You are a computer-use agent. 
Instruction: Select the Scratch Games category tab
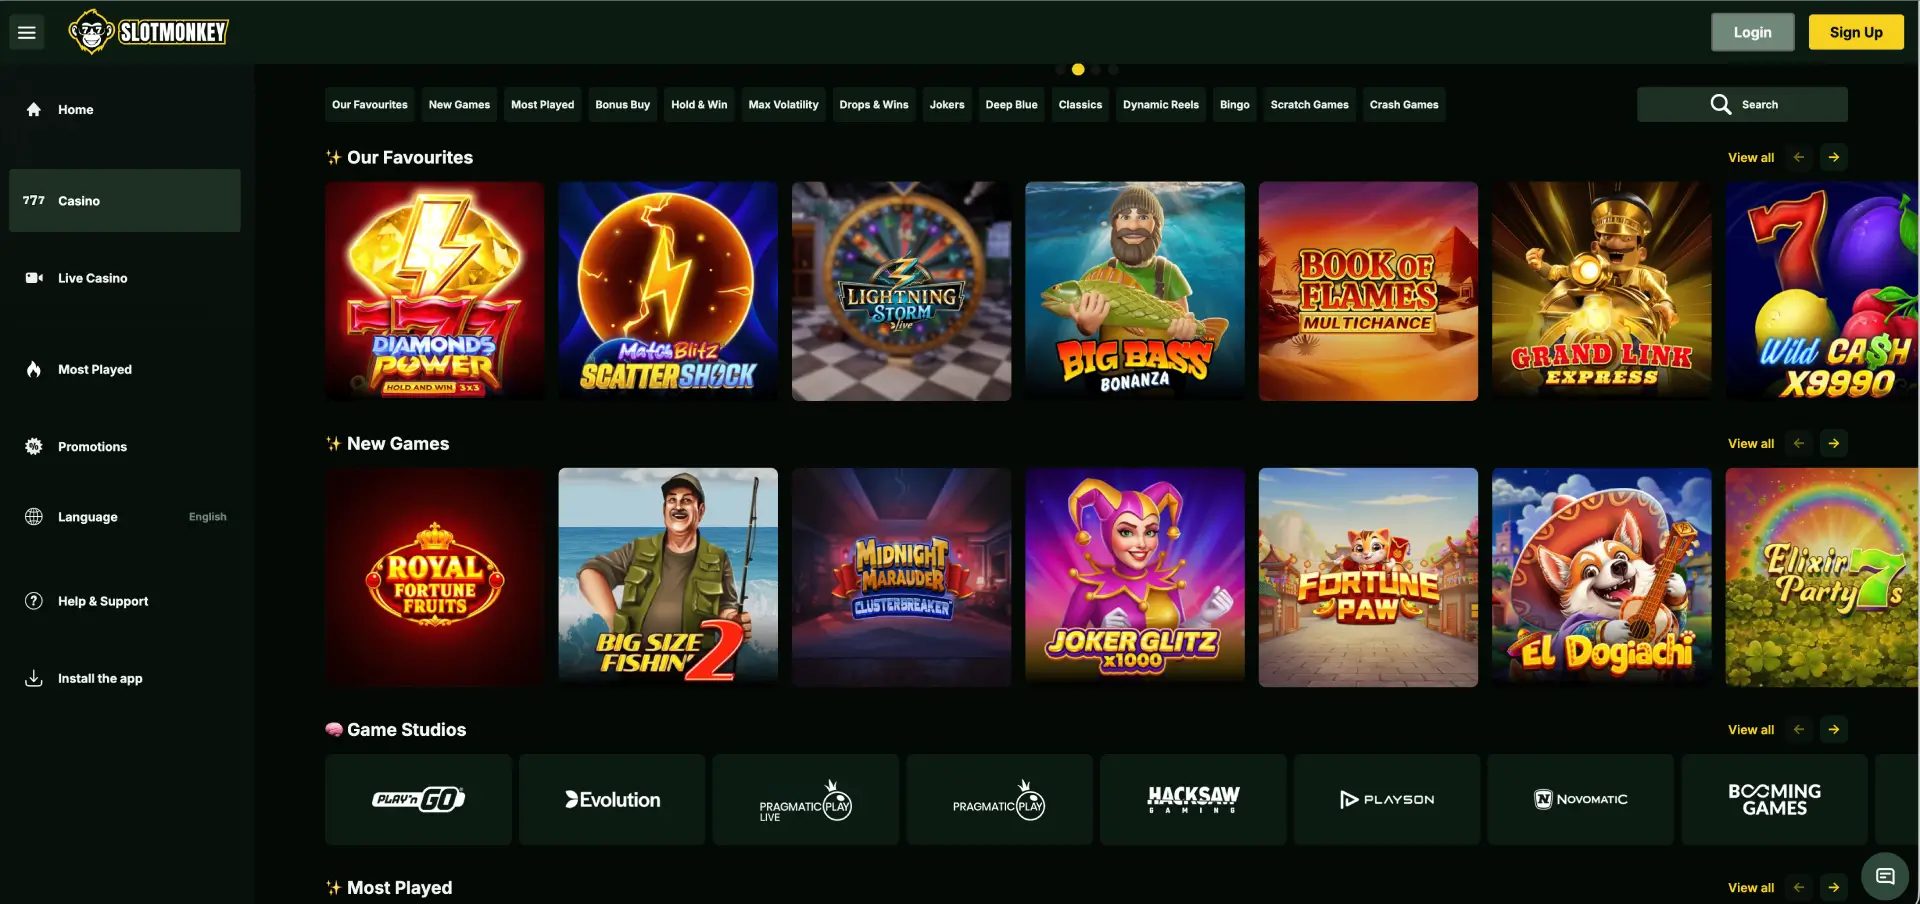pos(1309,105)
